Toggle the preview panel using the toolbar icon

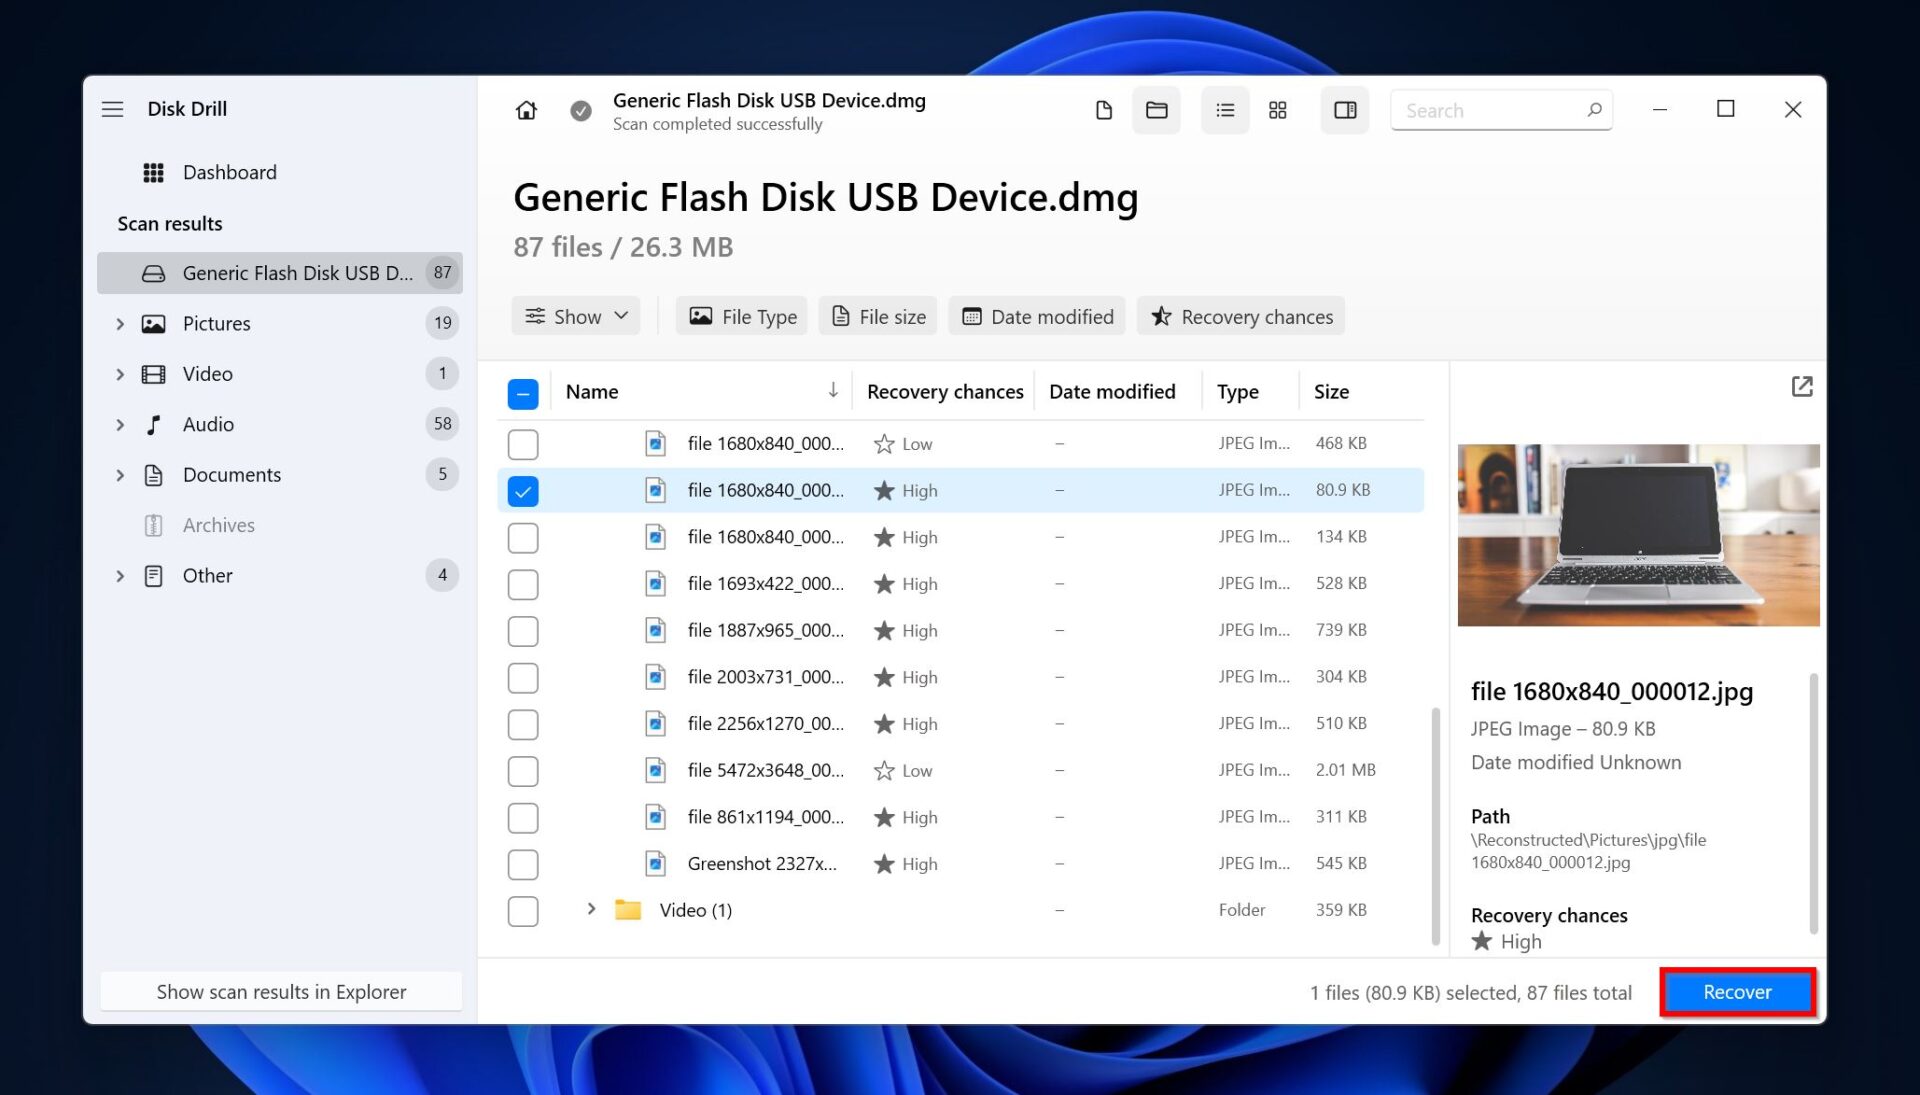[1344, 110]
